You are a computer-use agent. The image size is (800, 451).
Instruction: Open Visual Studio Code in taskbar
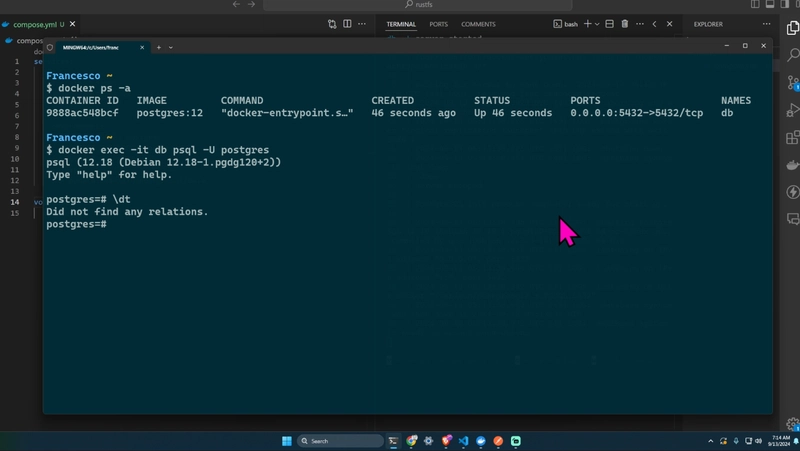463,441
